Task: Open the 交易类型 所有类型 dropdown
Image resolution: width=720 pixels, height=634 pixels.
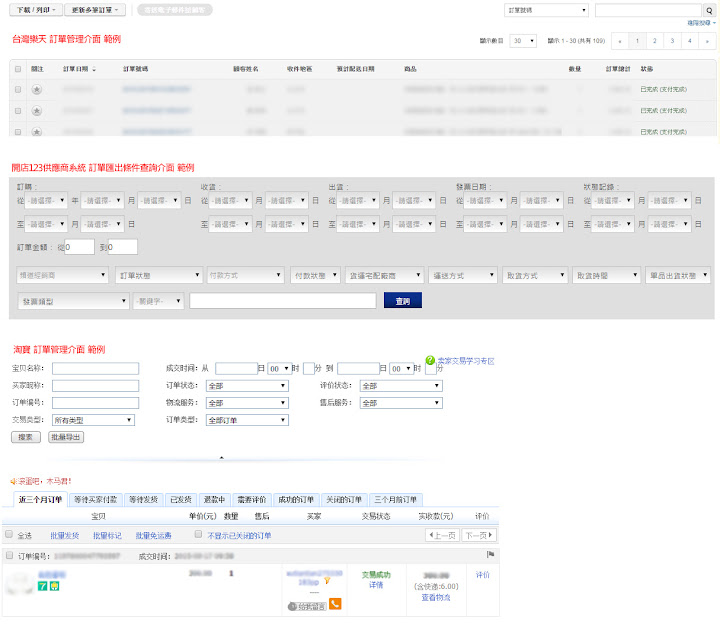Action: 95,420
